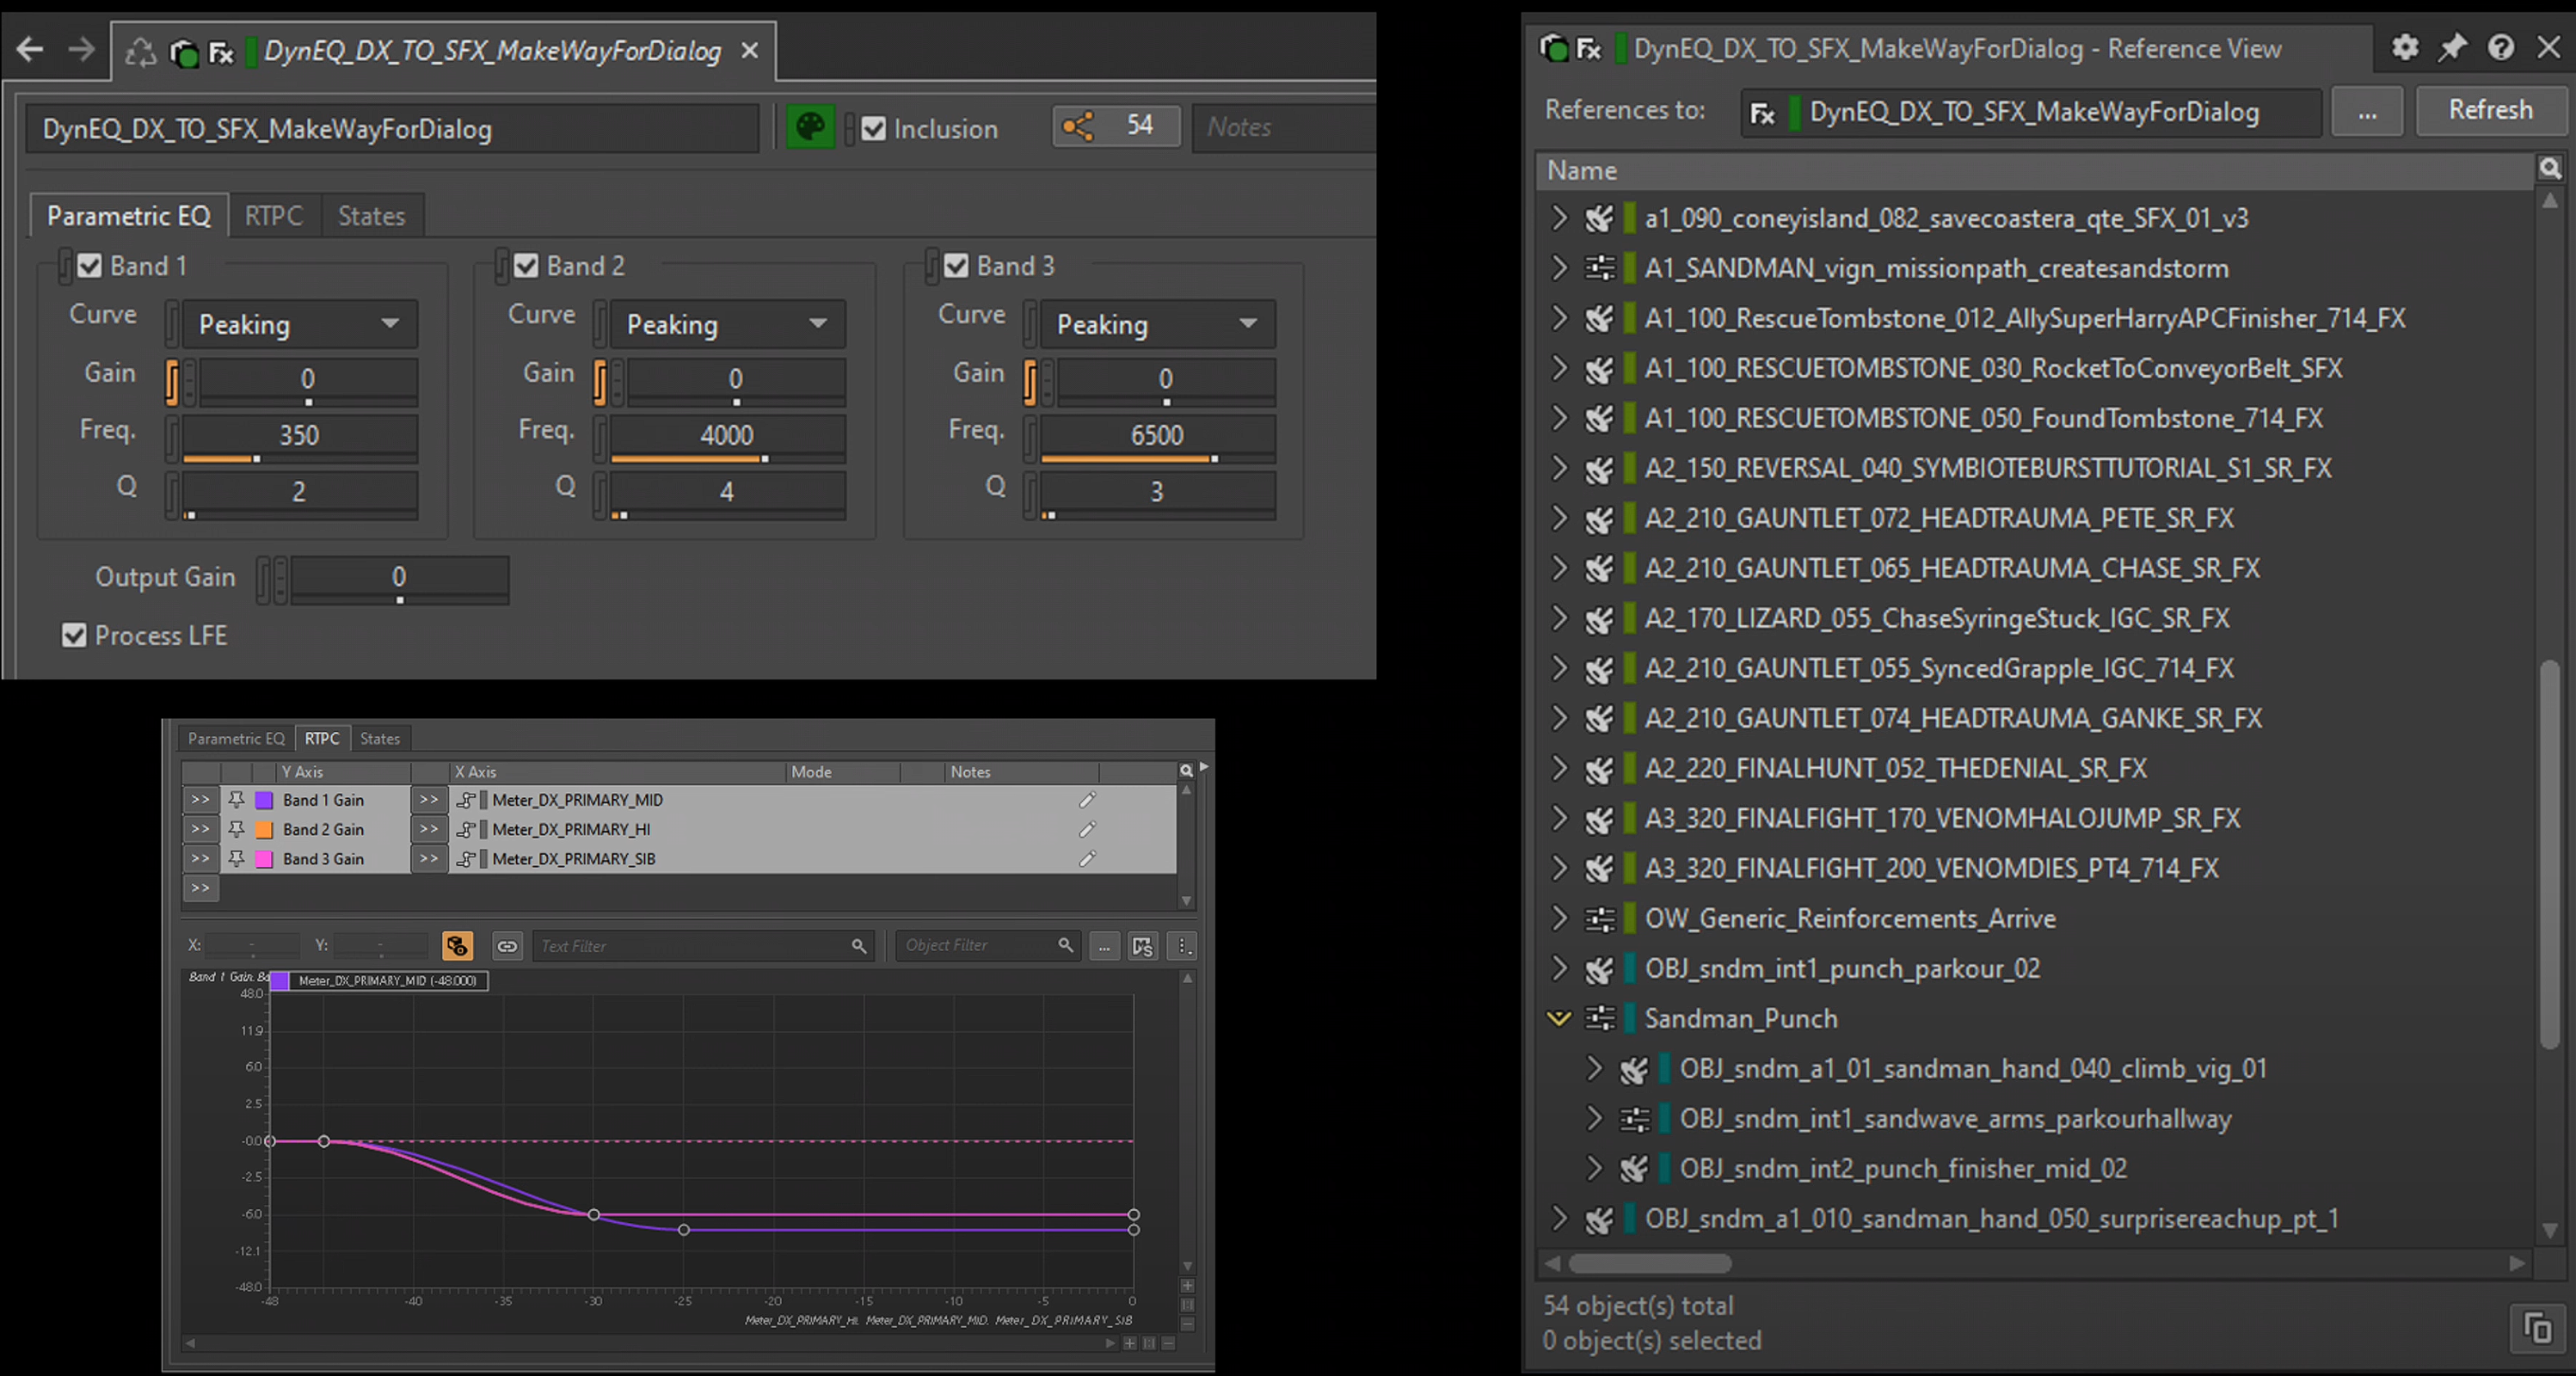Open Reference View settings gear
The width and height of the screenshot is (2576, 1376).
tap(2404, 47)
